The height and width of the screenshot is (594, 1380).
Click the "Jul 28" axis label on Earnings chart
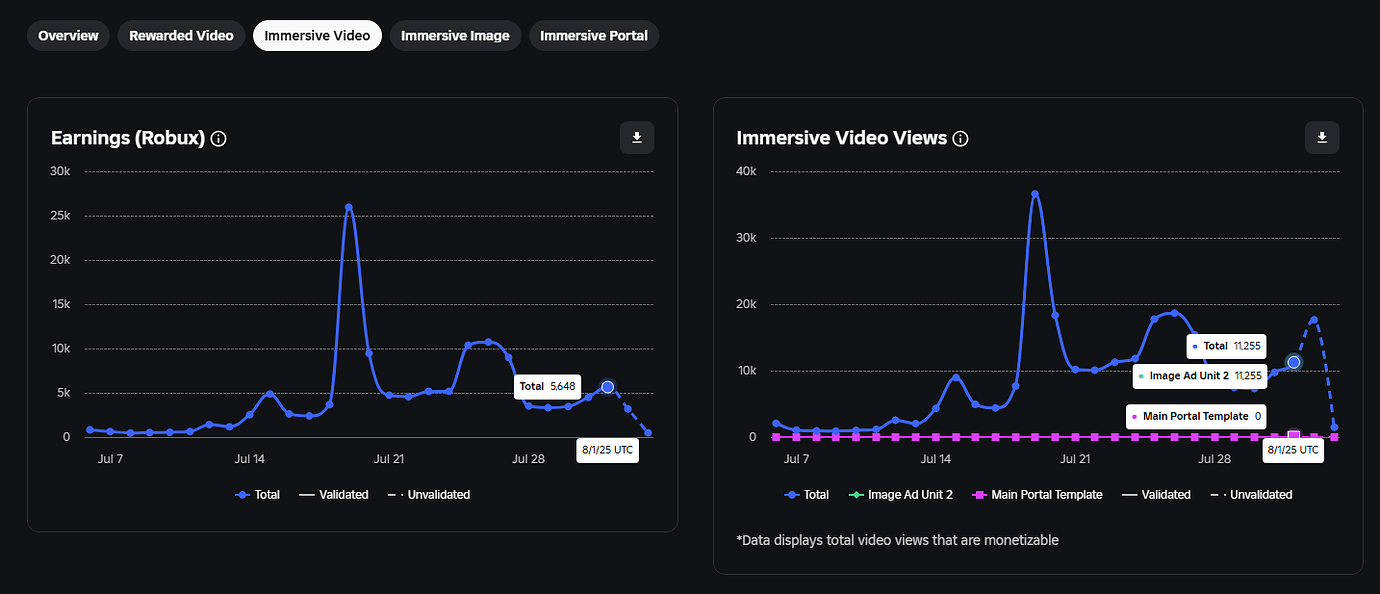tap(528, 459)
